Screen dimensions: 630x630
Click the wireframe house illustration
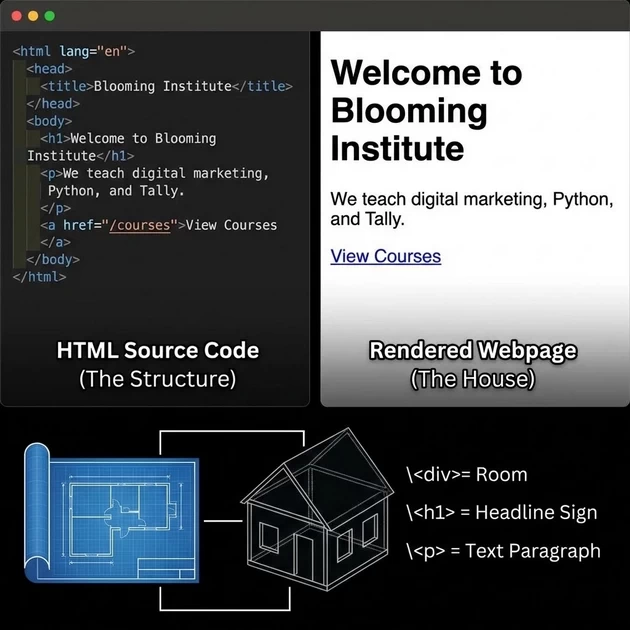pos(317,509)
